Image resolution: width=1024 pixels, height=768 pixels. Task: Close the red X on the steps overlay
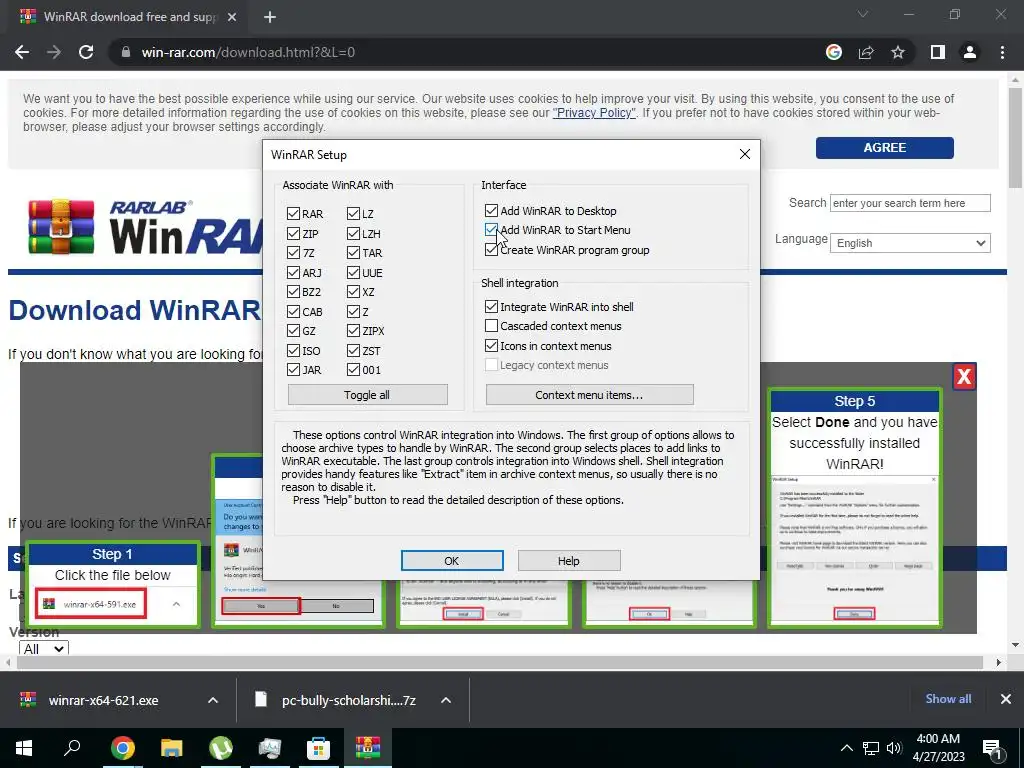[964, 376]
